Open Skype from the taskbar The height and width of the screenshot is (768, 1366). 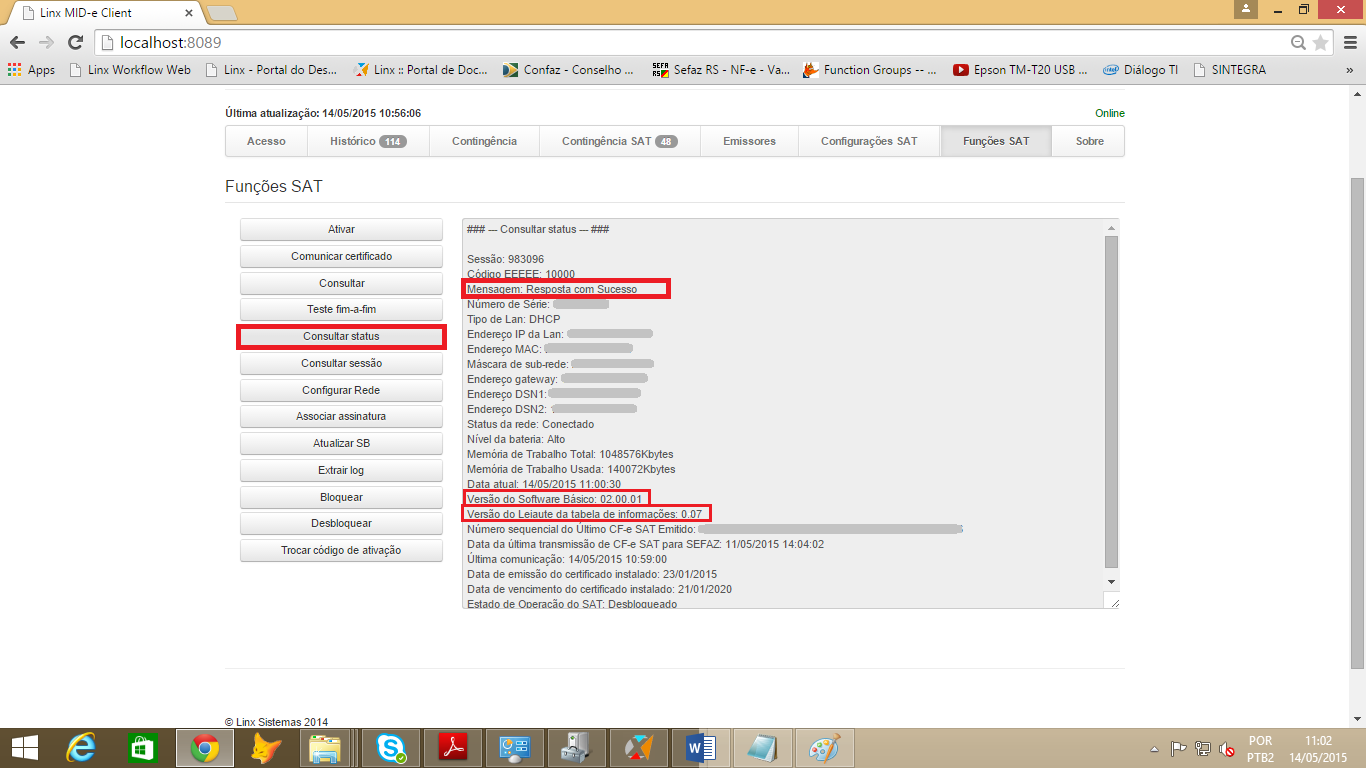coord(390,748)
